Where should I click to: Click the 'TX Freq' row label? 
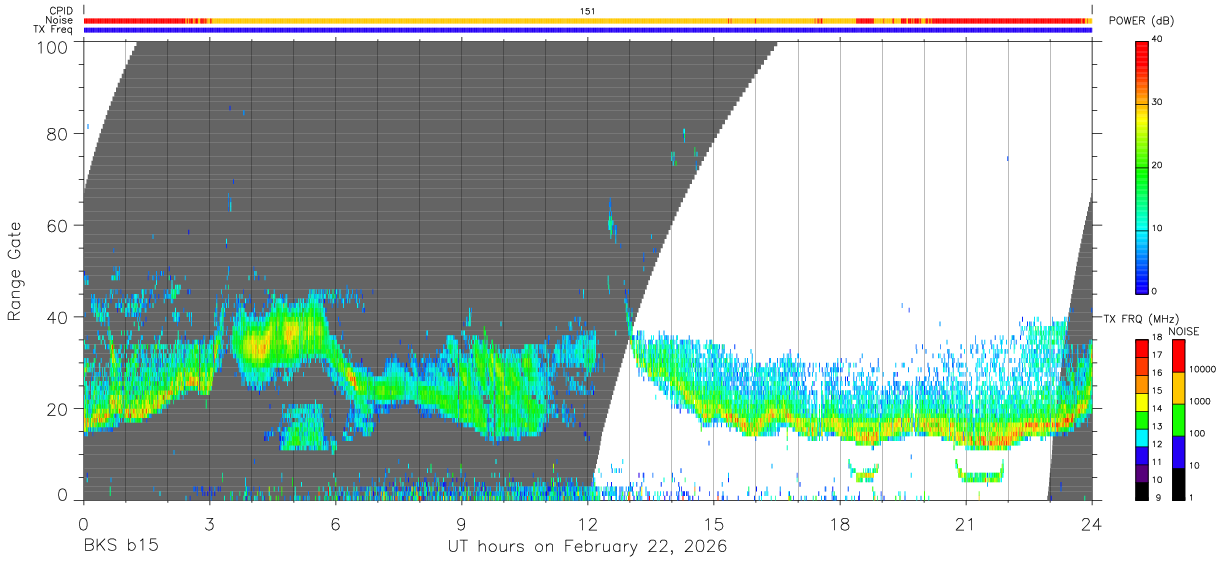[54, 29]
